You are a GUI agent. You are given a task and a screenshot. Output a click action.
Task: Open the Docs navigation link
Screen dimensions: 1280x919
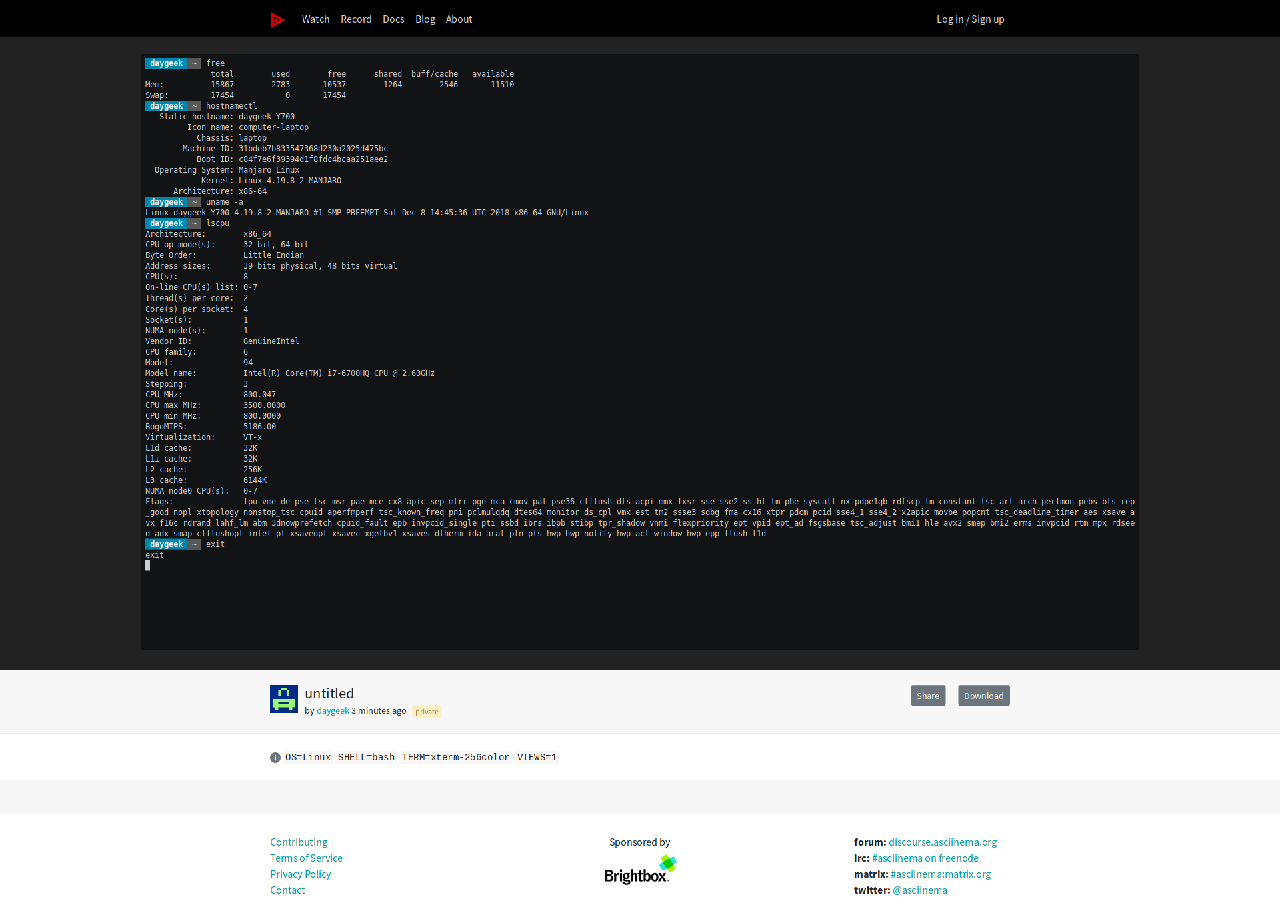[393, 19]
